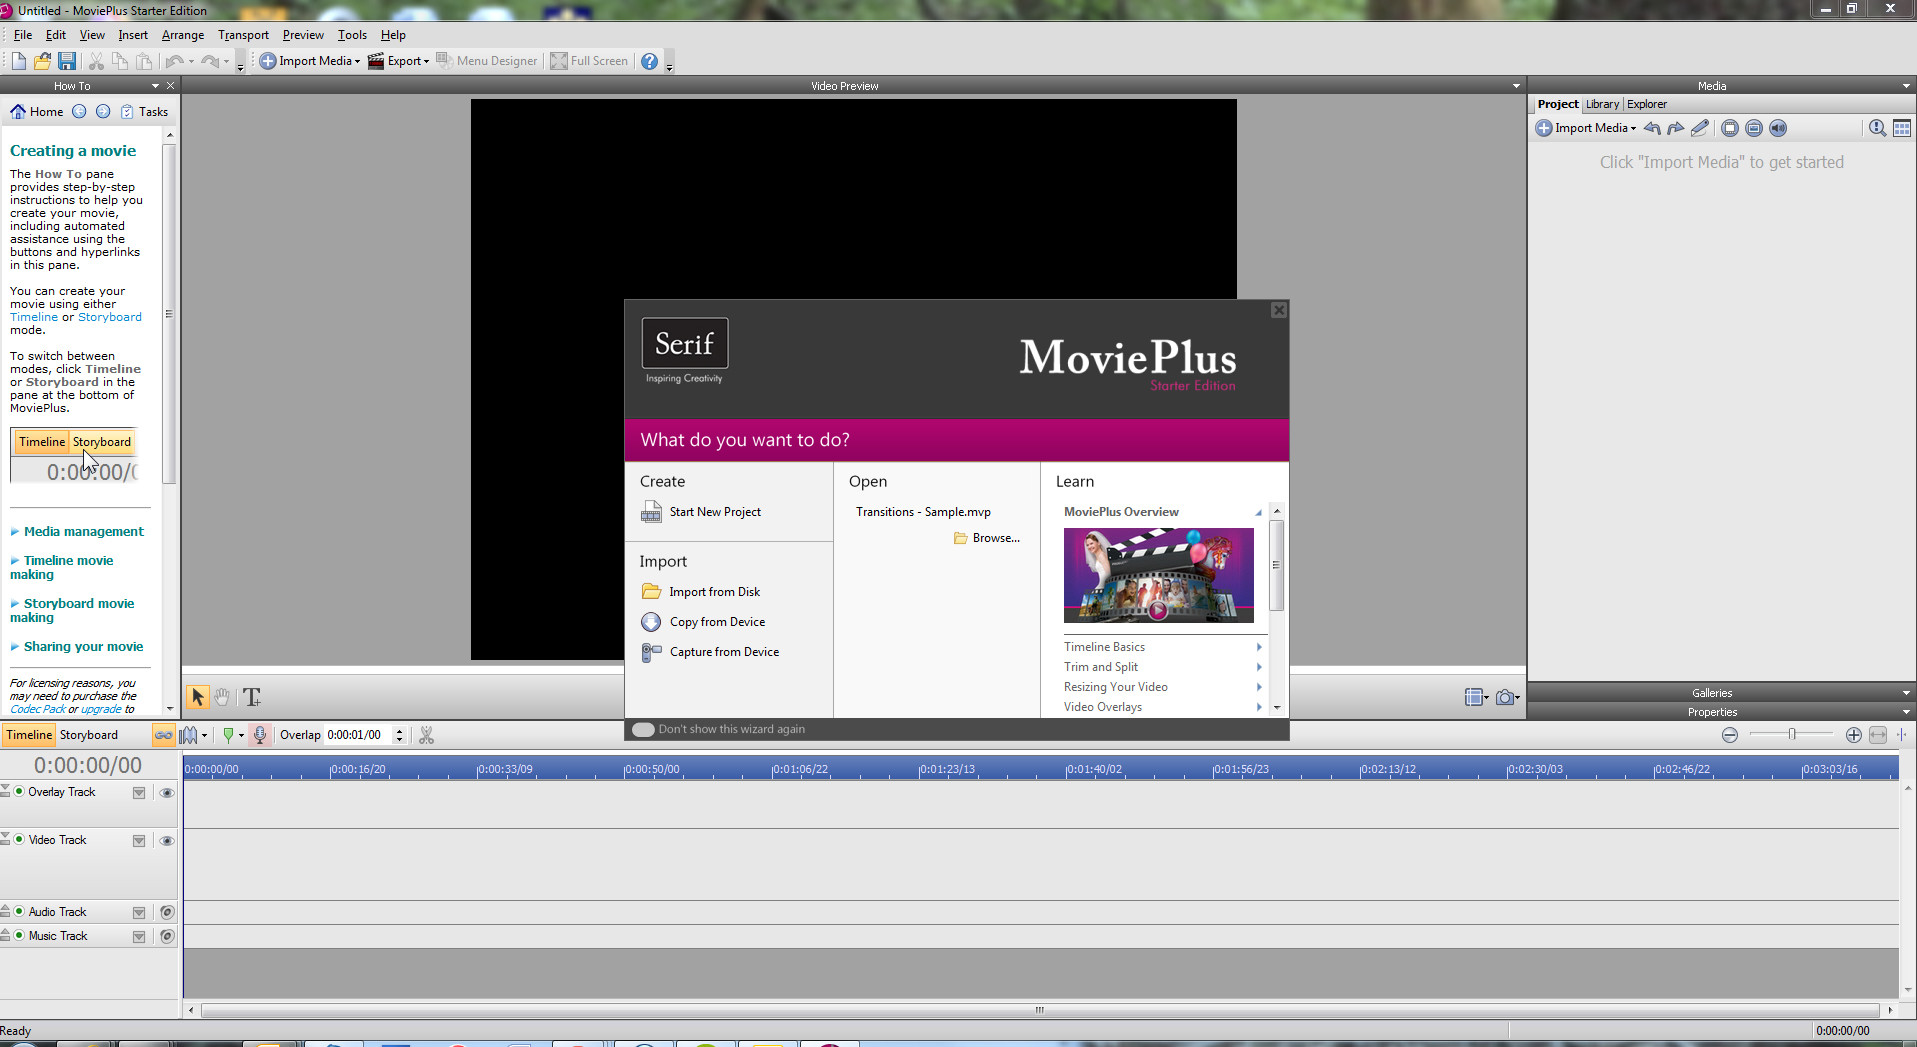Hide the Overlay Track with eye icon
Screen dimensions: 1917x1047
[167, 793]
